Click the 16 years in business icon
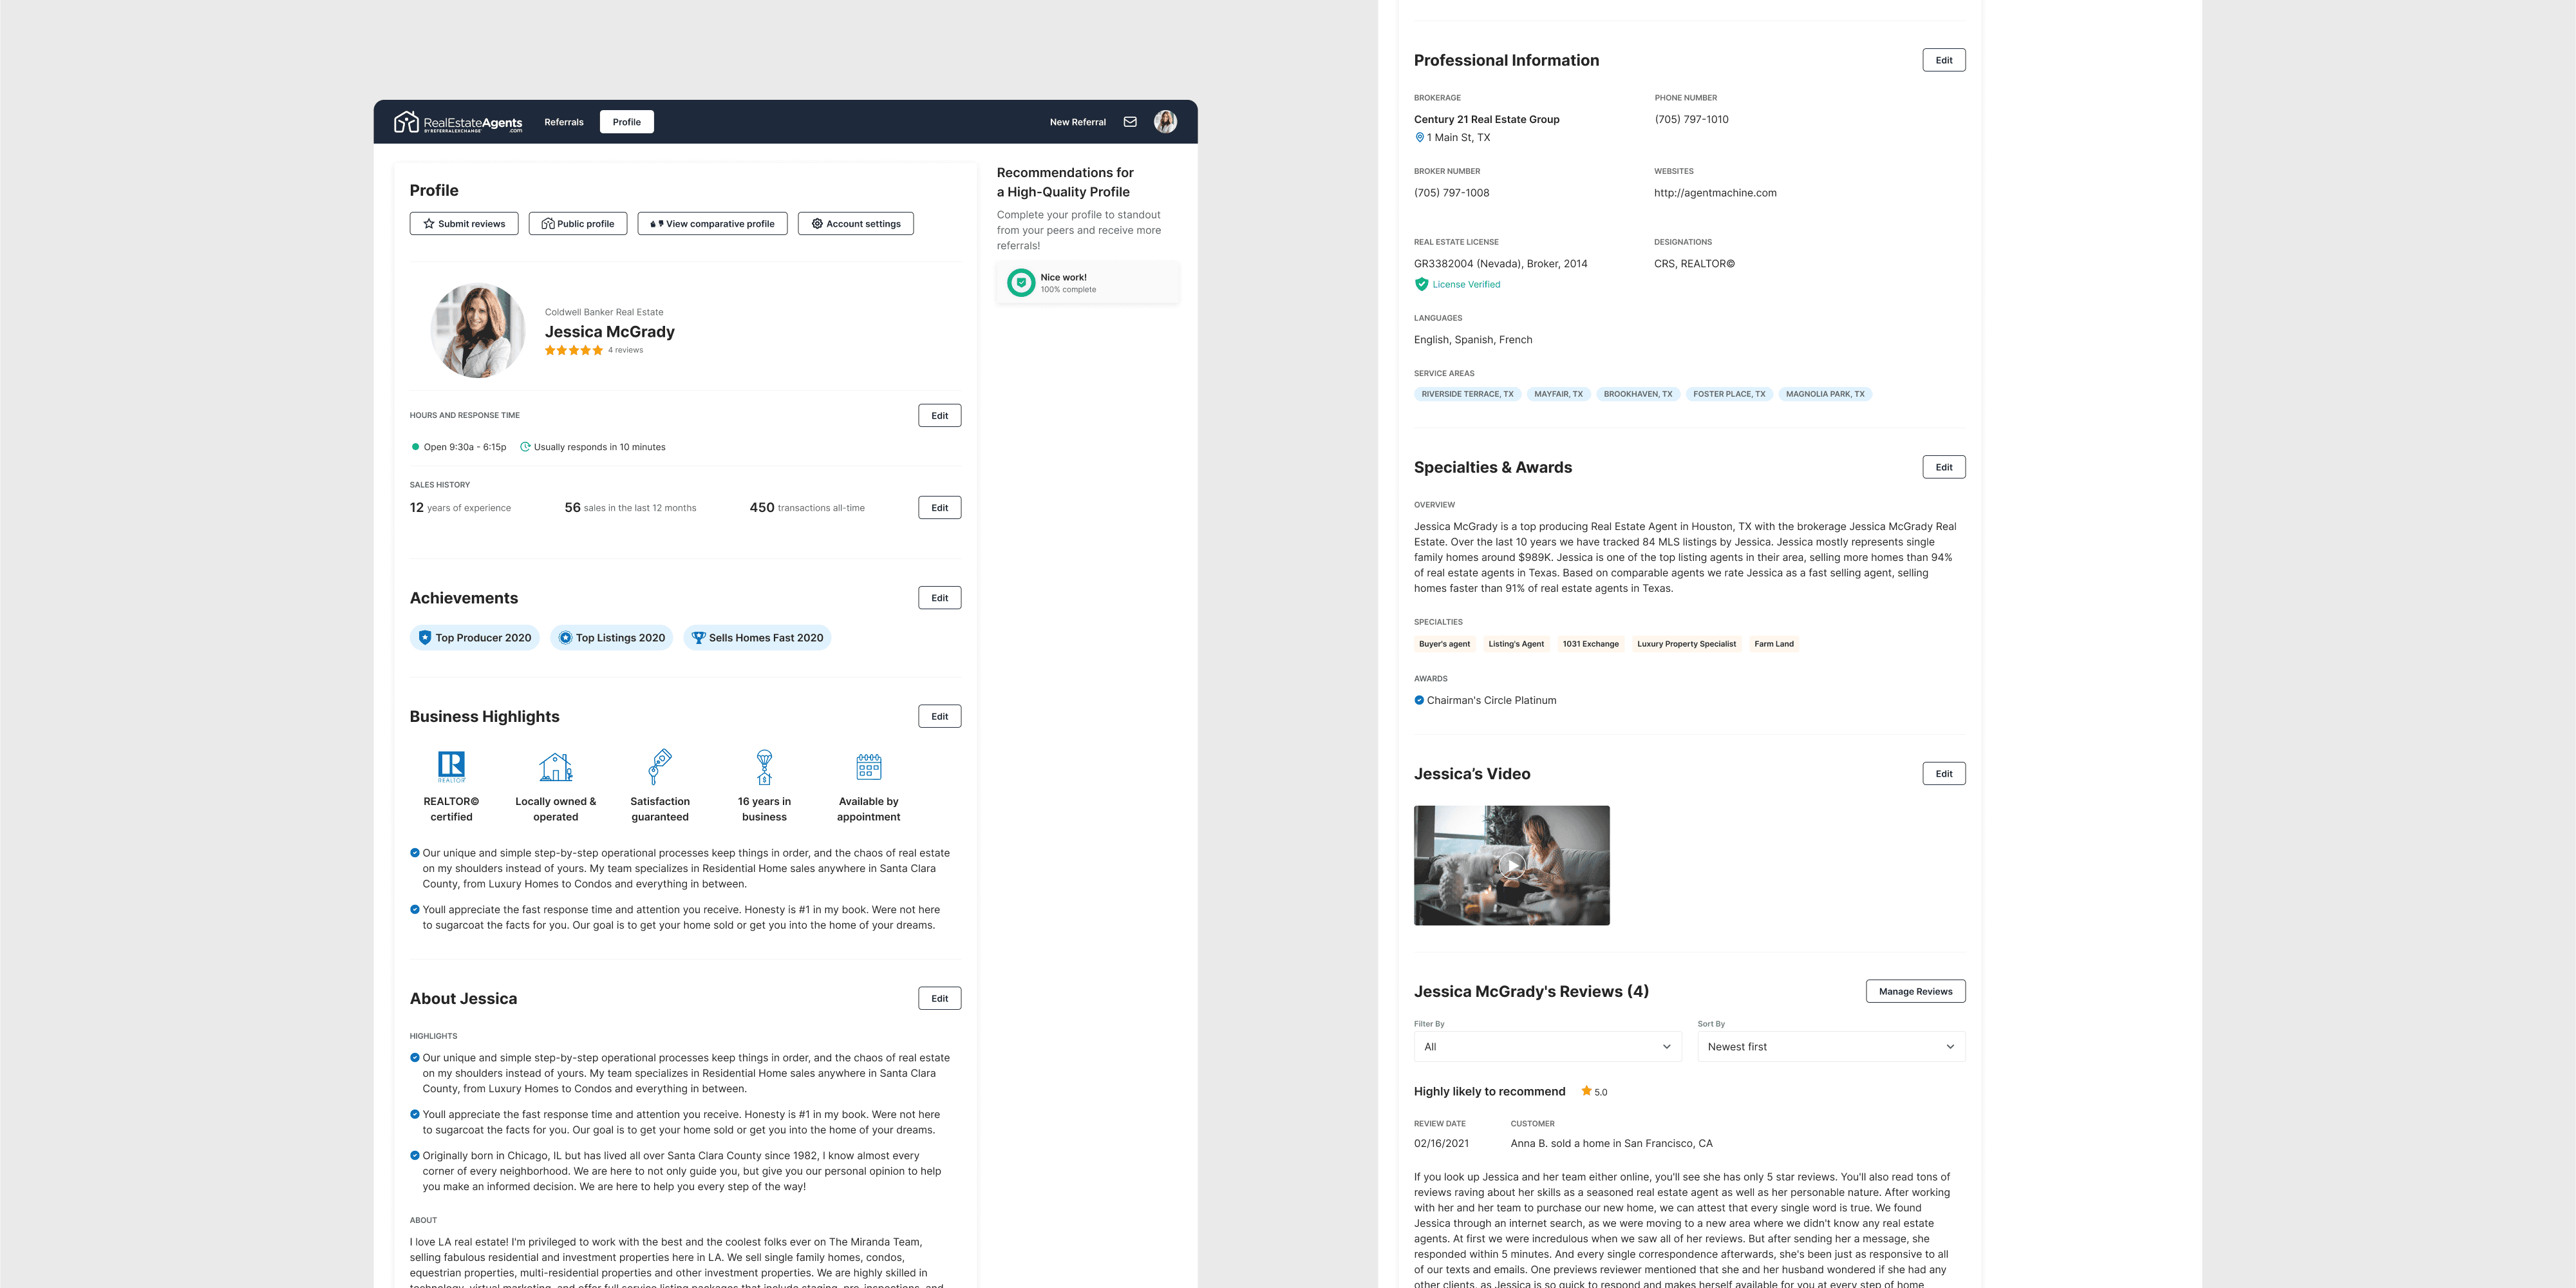This screenshot has width=2576, height=1288. click(764, 767)
